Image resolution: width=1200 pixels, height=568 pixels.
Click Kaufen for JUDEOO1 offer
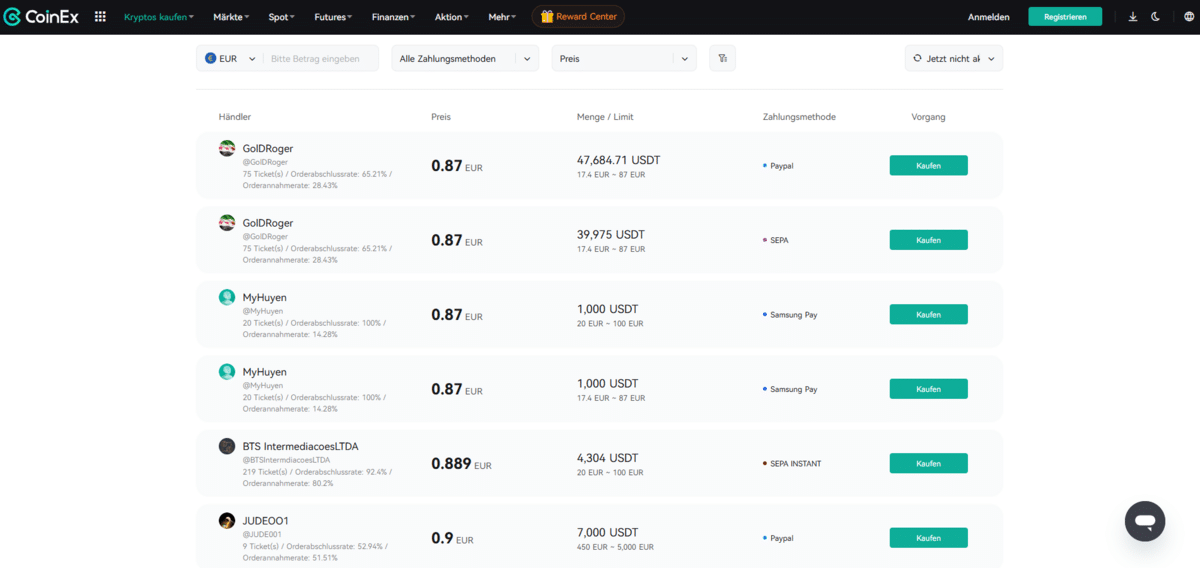[x=928, y=538]
